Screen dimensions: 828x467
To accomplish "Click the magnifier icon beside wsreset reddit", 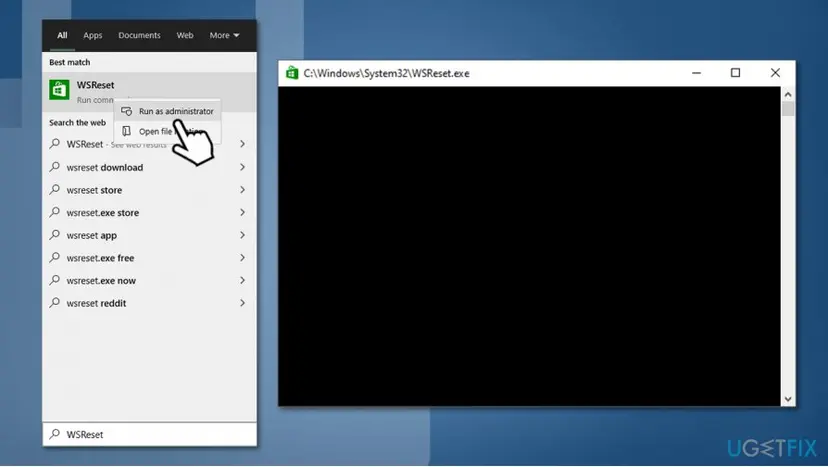I will click(x=54, y=303).
